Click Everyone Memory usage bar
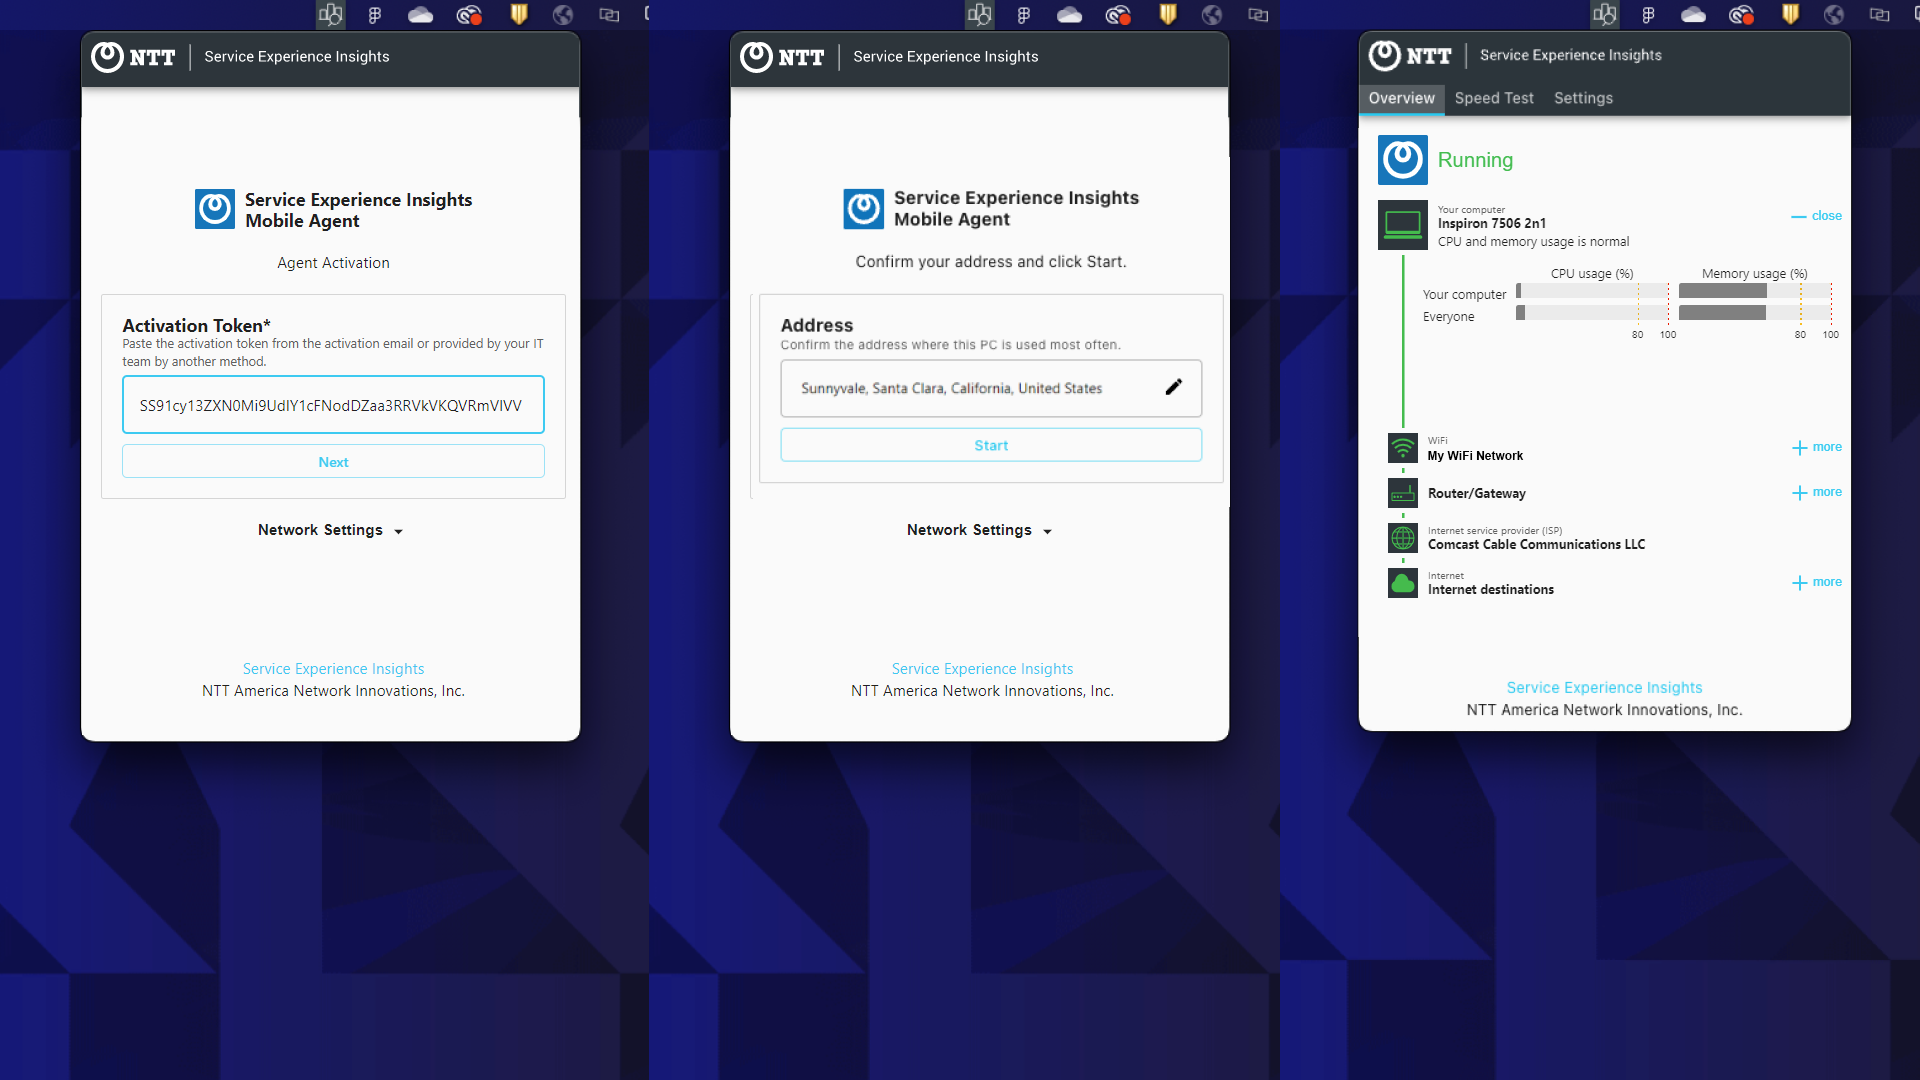This screenshot has height=1080, width=1920. [x=1754, y=313]
